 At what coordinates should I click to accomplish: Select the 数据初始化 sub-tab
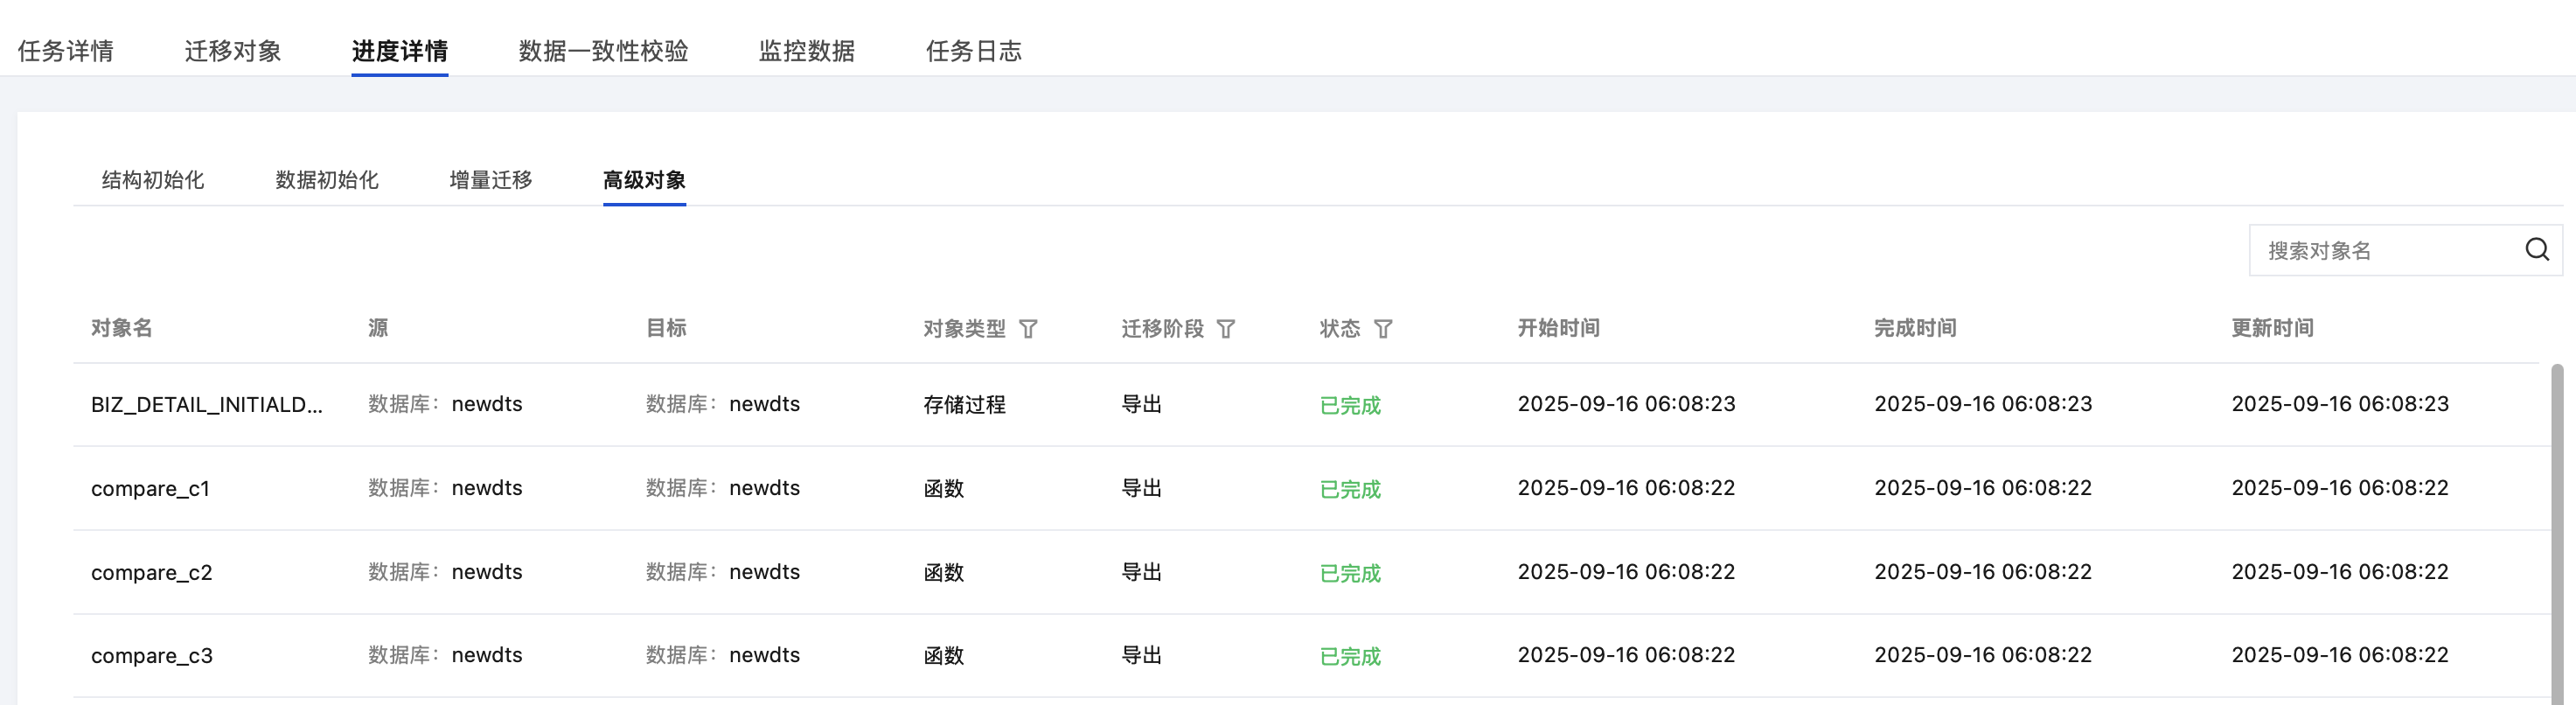[327, 180]
